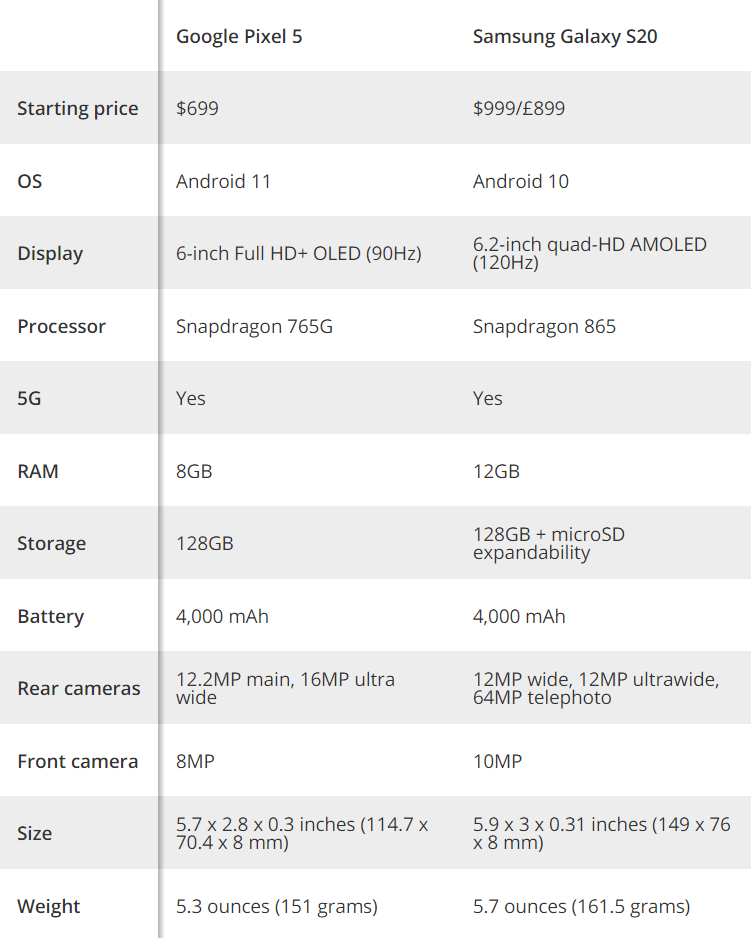This screenshot has height=938, width=751.
Task: Click the 10MP front camera cell
Action: click(x=497, y=761)
